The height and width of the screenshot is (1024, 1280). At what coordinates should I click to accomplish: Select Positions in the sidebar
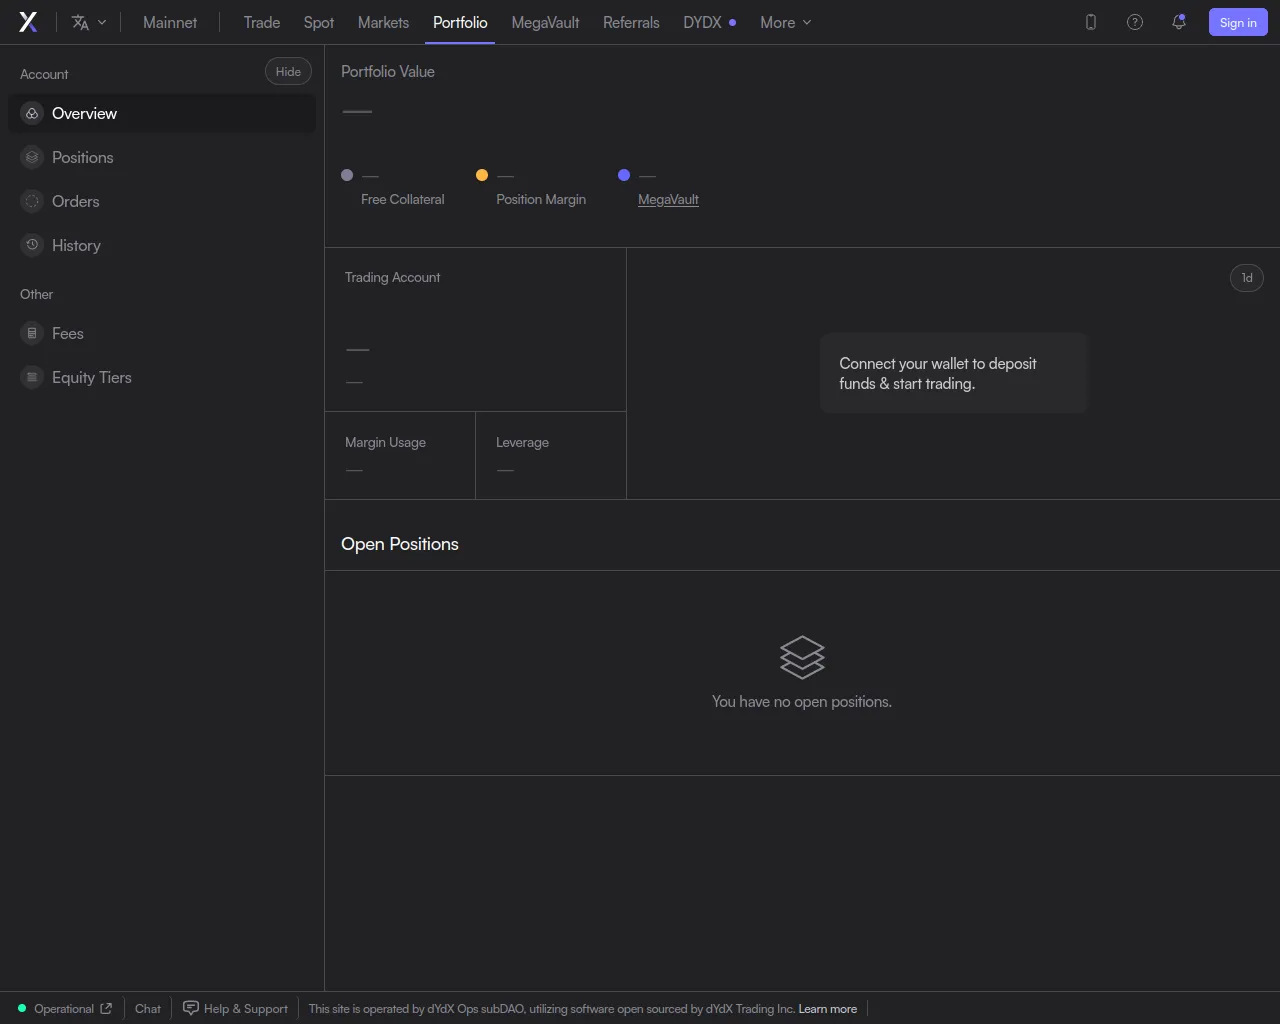point(162,157)
